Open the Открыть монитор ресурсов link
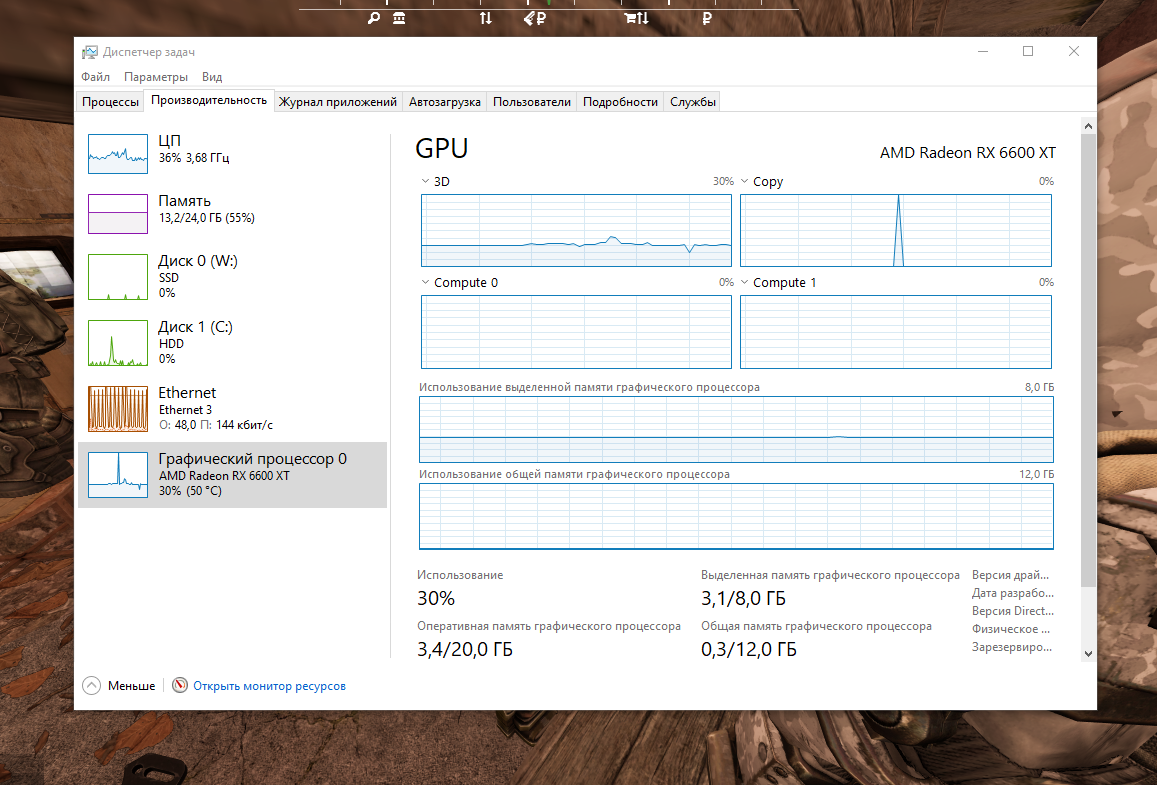 tap(269, 686)
